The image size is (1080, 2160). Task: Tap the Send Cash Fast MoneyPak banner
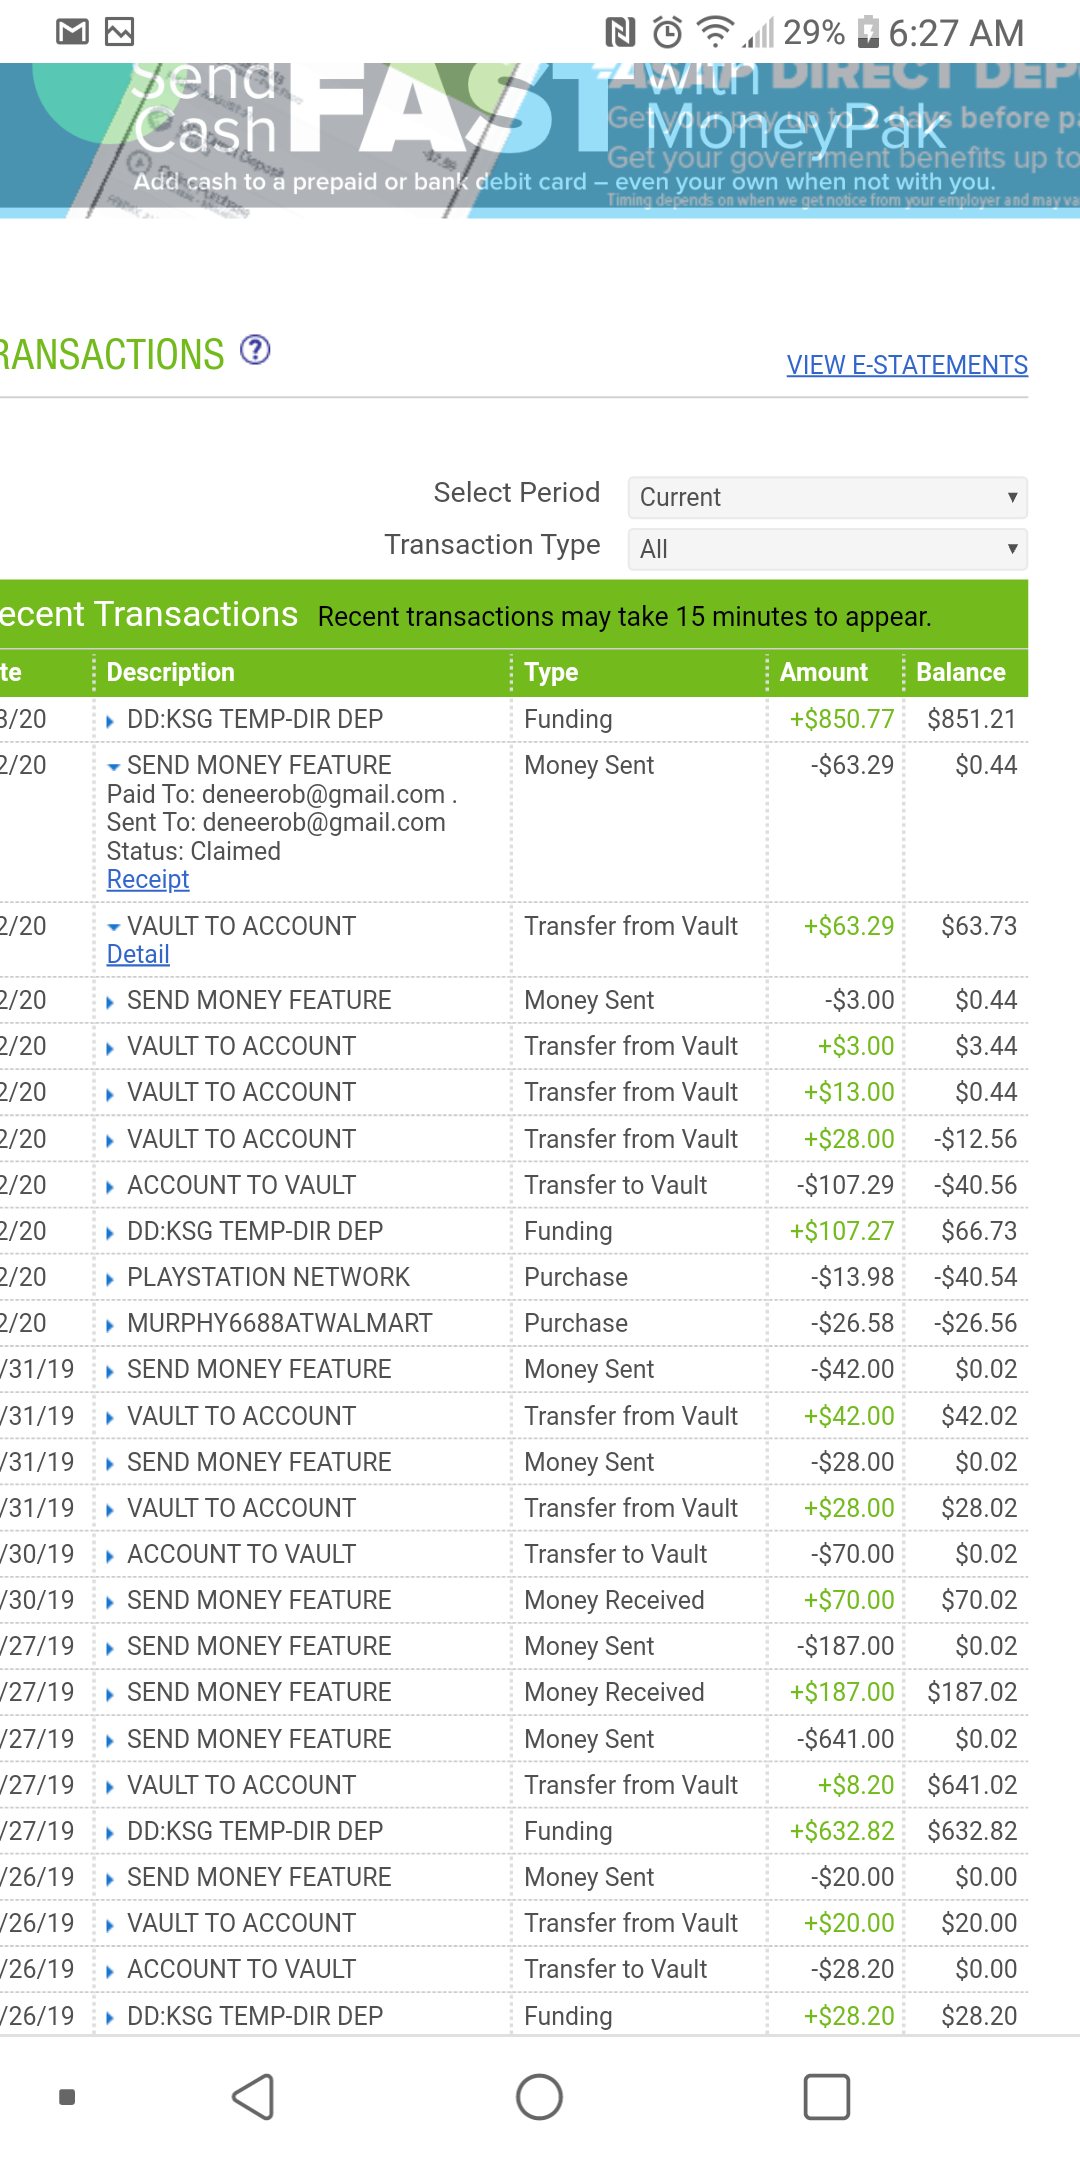tap(540, 140)
